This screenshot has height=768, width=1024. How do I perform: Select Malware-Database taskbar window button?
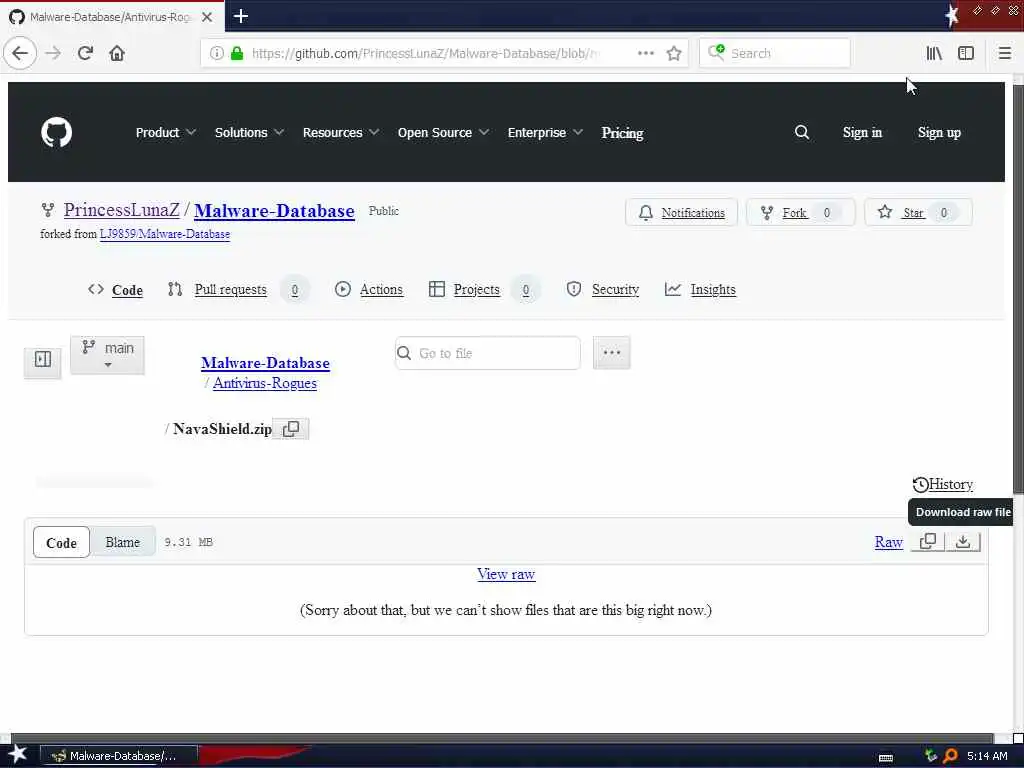(119, 756)
